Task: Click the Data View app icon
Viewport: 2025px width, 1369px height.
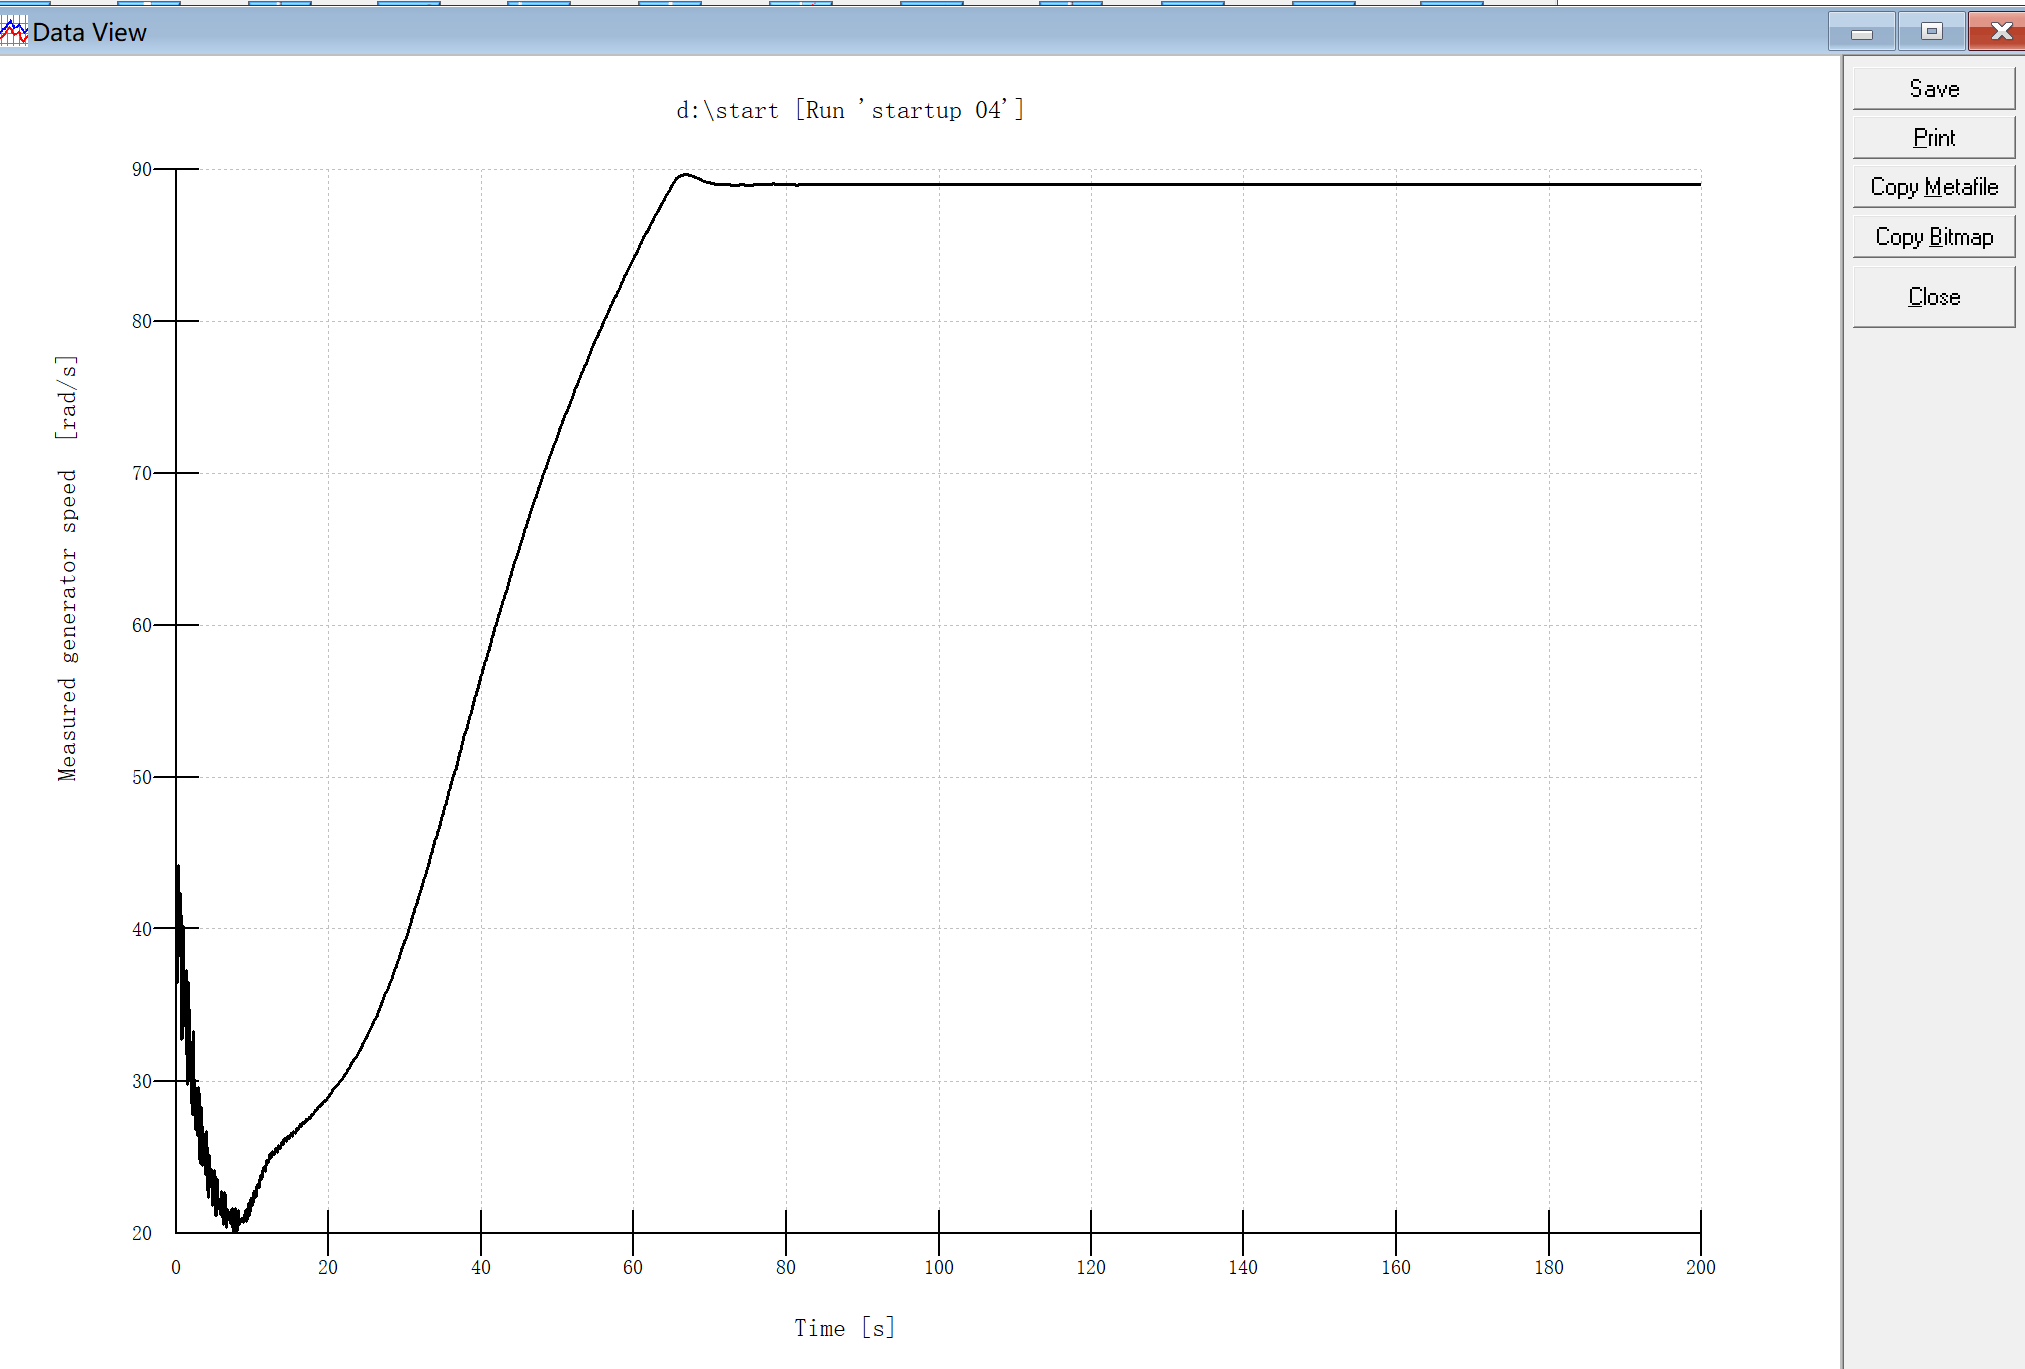Action: click(x=14, y=31)
